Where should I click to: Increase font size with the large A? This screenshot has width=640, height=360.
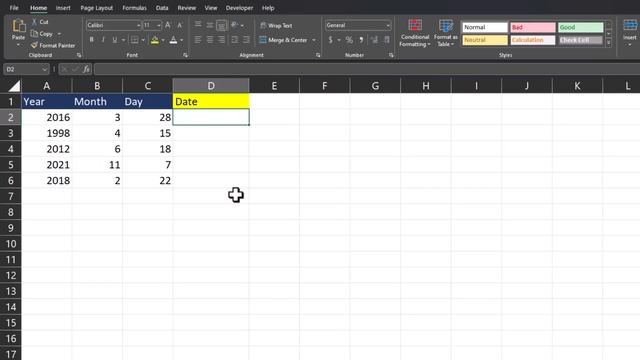pyautogui.click(x=168, y=25)
